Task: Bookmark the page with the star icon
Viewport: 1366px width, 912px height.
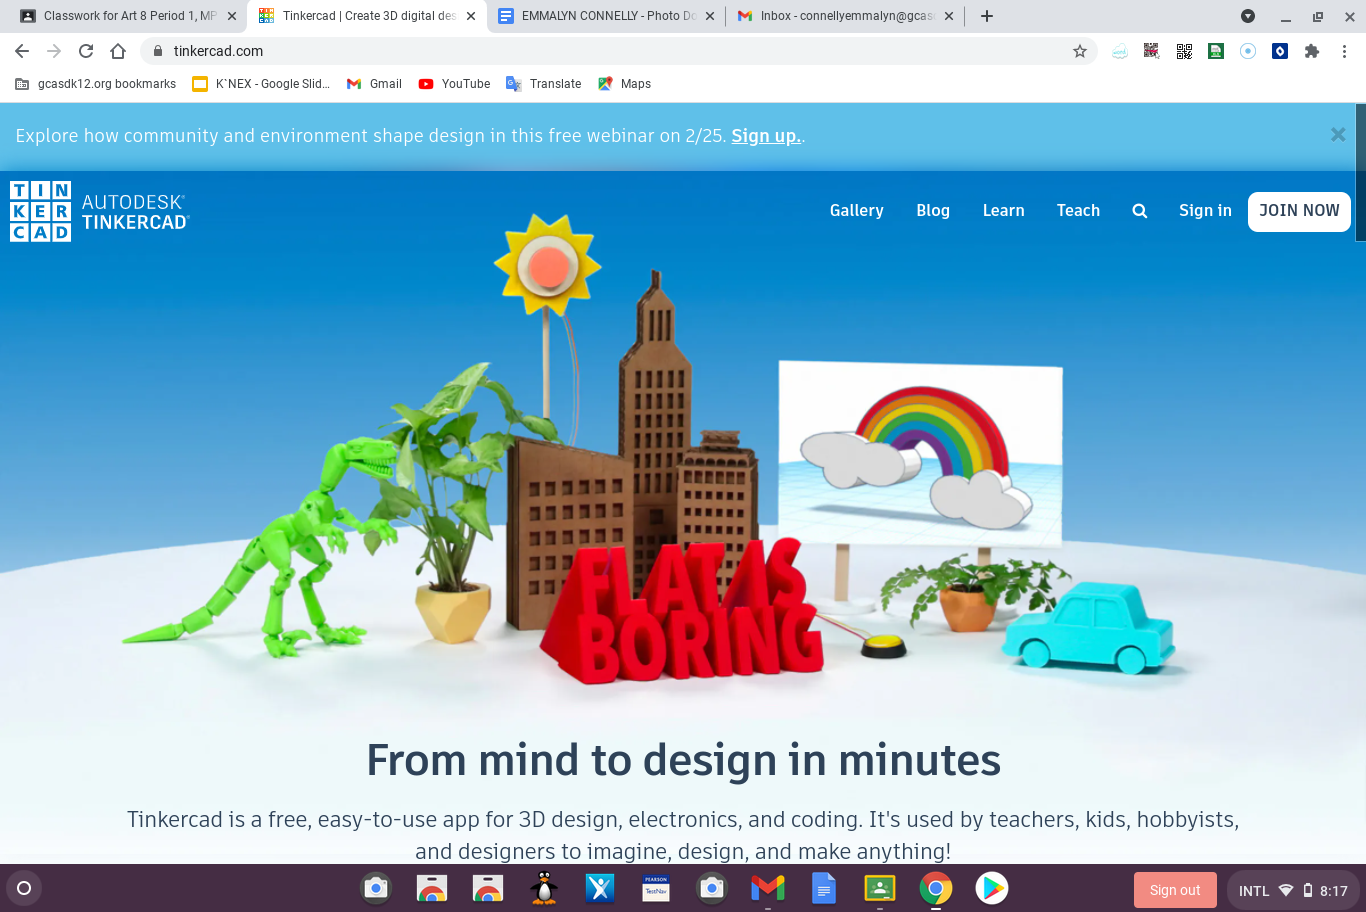Action: click(1080, 51)
